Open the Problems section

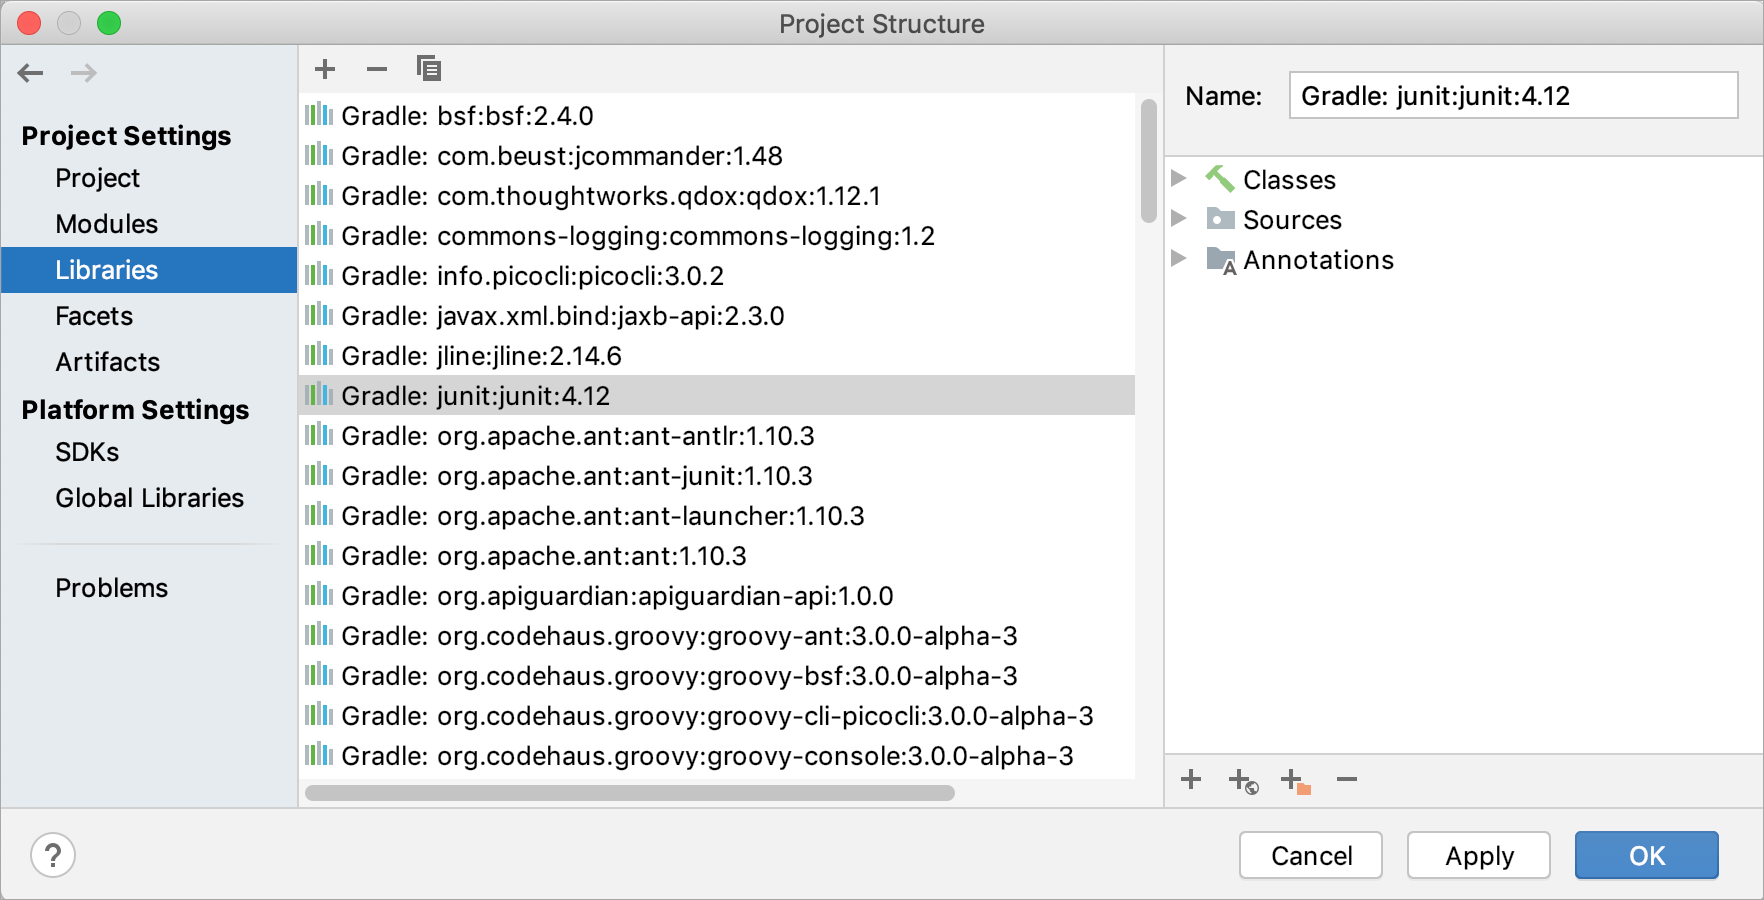pos(111,587)
